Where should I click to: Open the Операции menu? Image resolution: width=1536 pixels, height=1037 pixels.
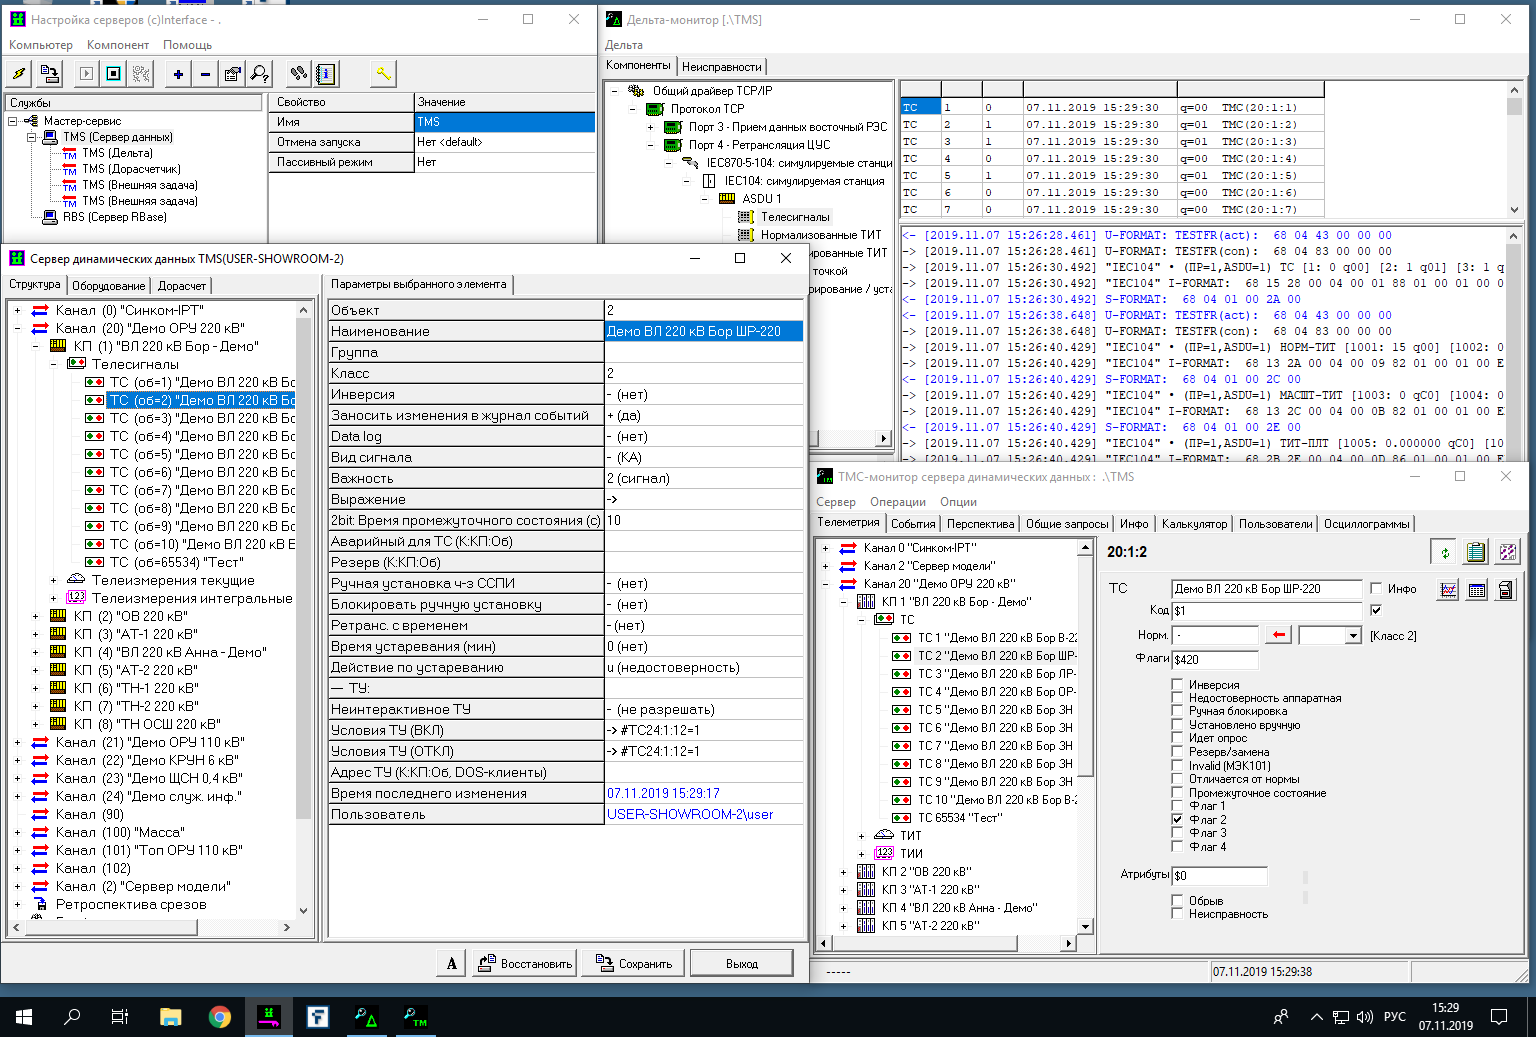click(897, 502)
